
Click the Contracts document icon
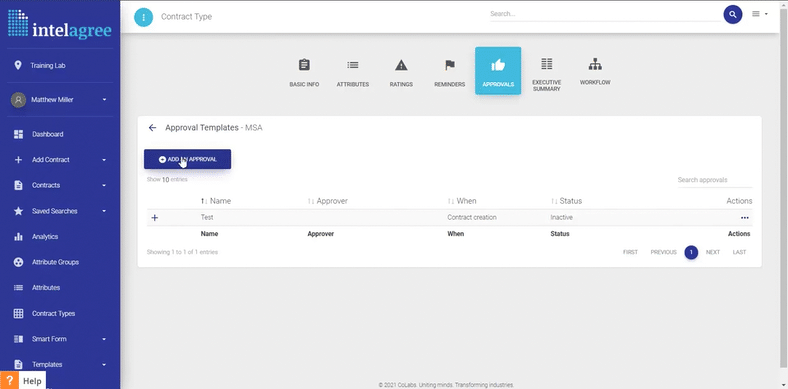tap(18, 185)
